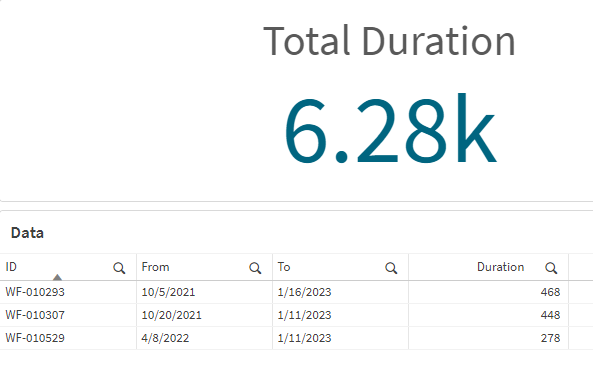
Task: Select From date 4/8/2022
Action: pos(165,338)
